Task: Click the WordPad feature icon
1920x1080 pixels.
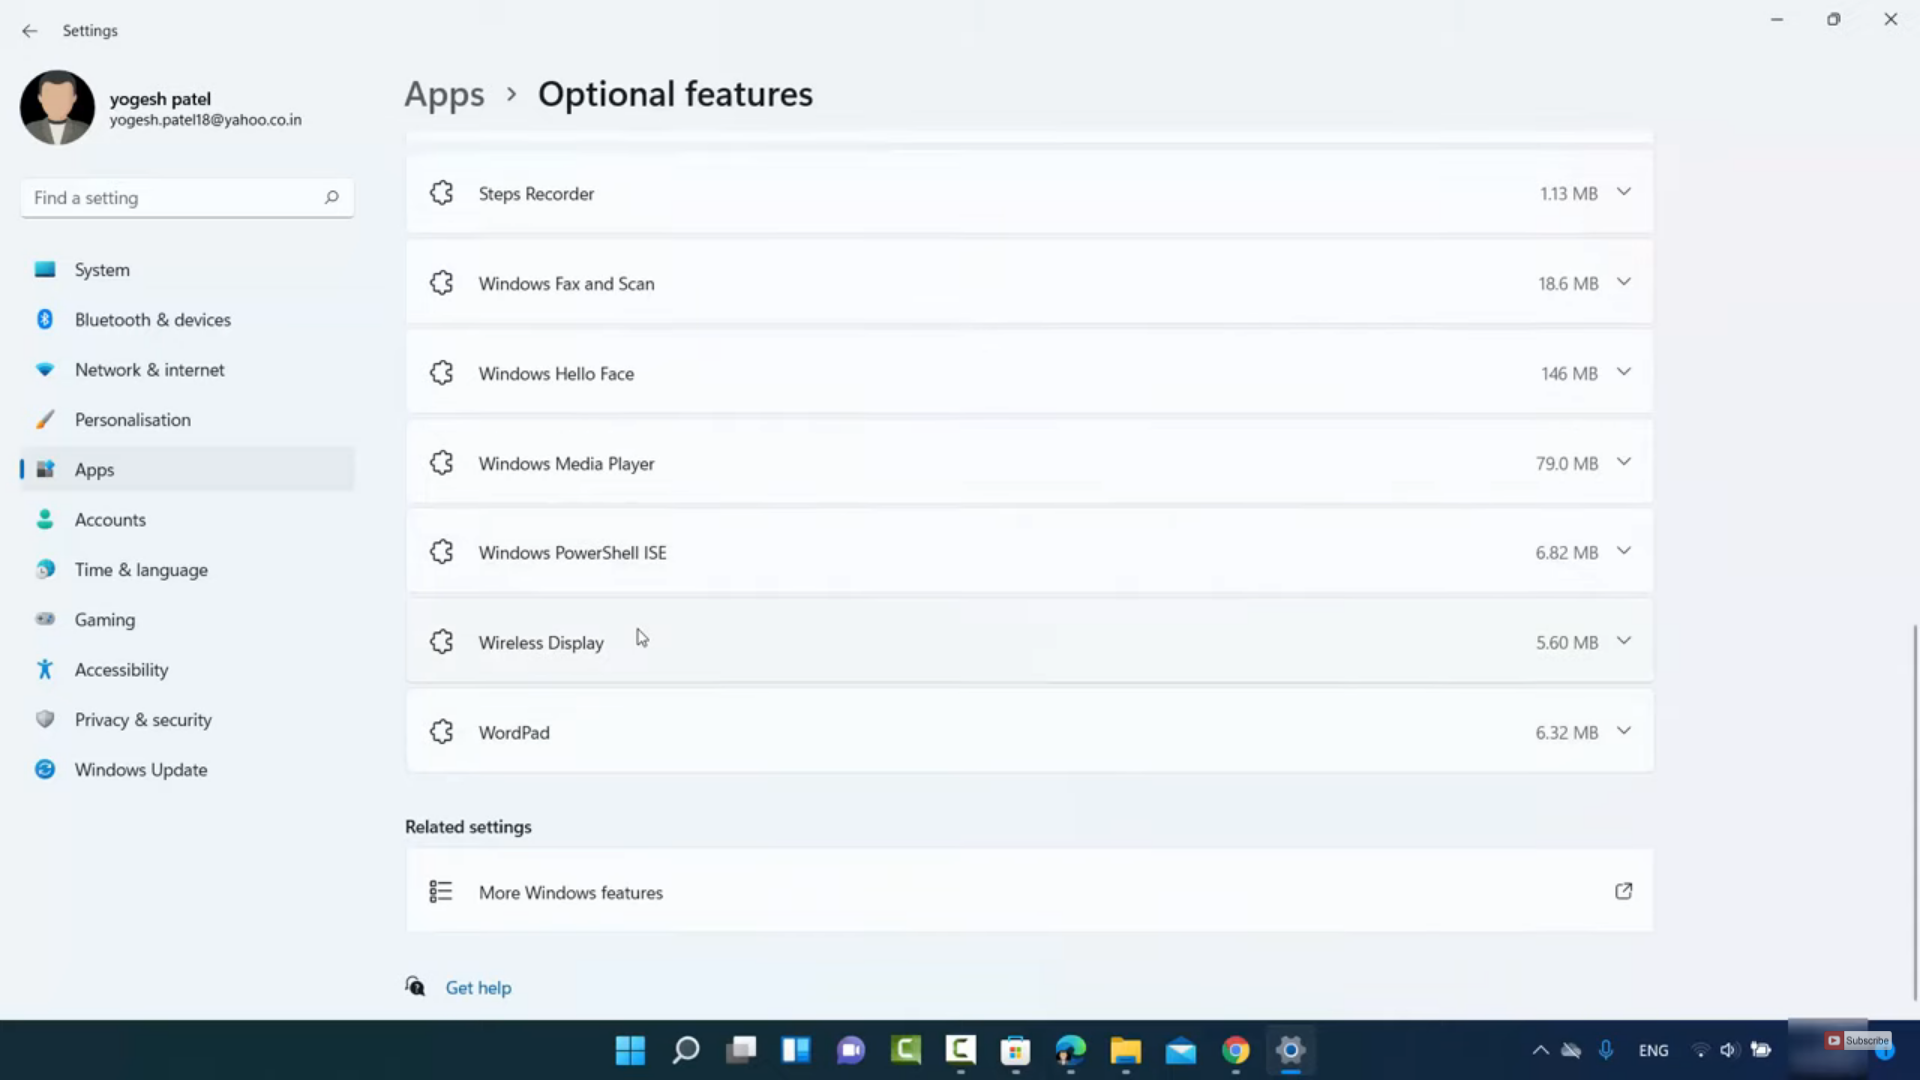Action: [x=441, y=732]
